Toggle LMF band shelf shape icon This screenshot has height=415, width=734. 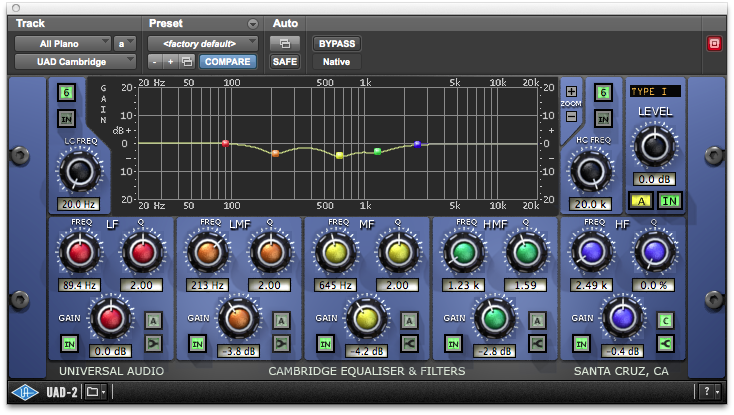pos(281,343)
